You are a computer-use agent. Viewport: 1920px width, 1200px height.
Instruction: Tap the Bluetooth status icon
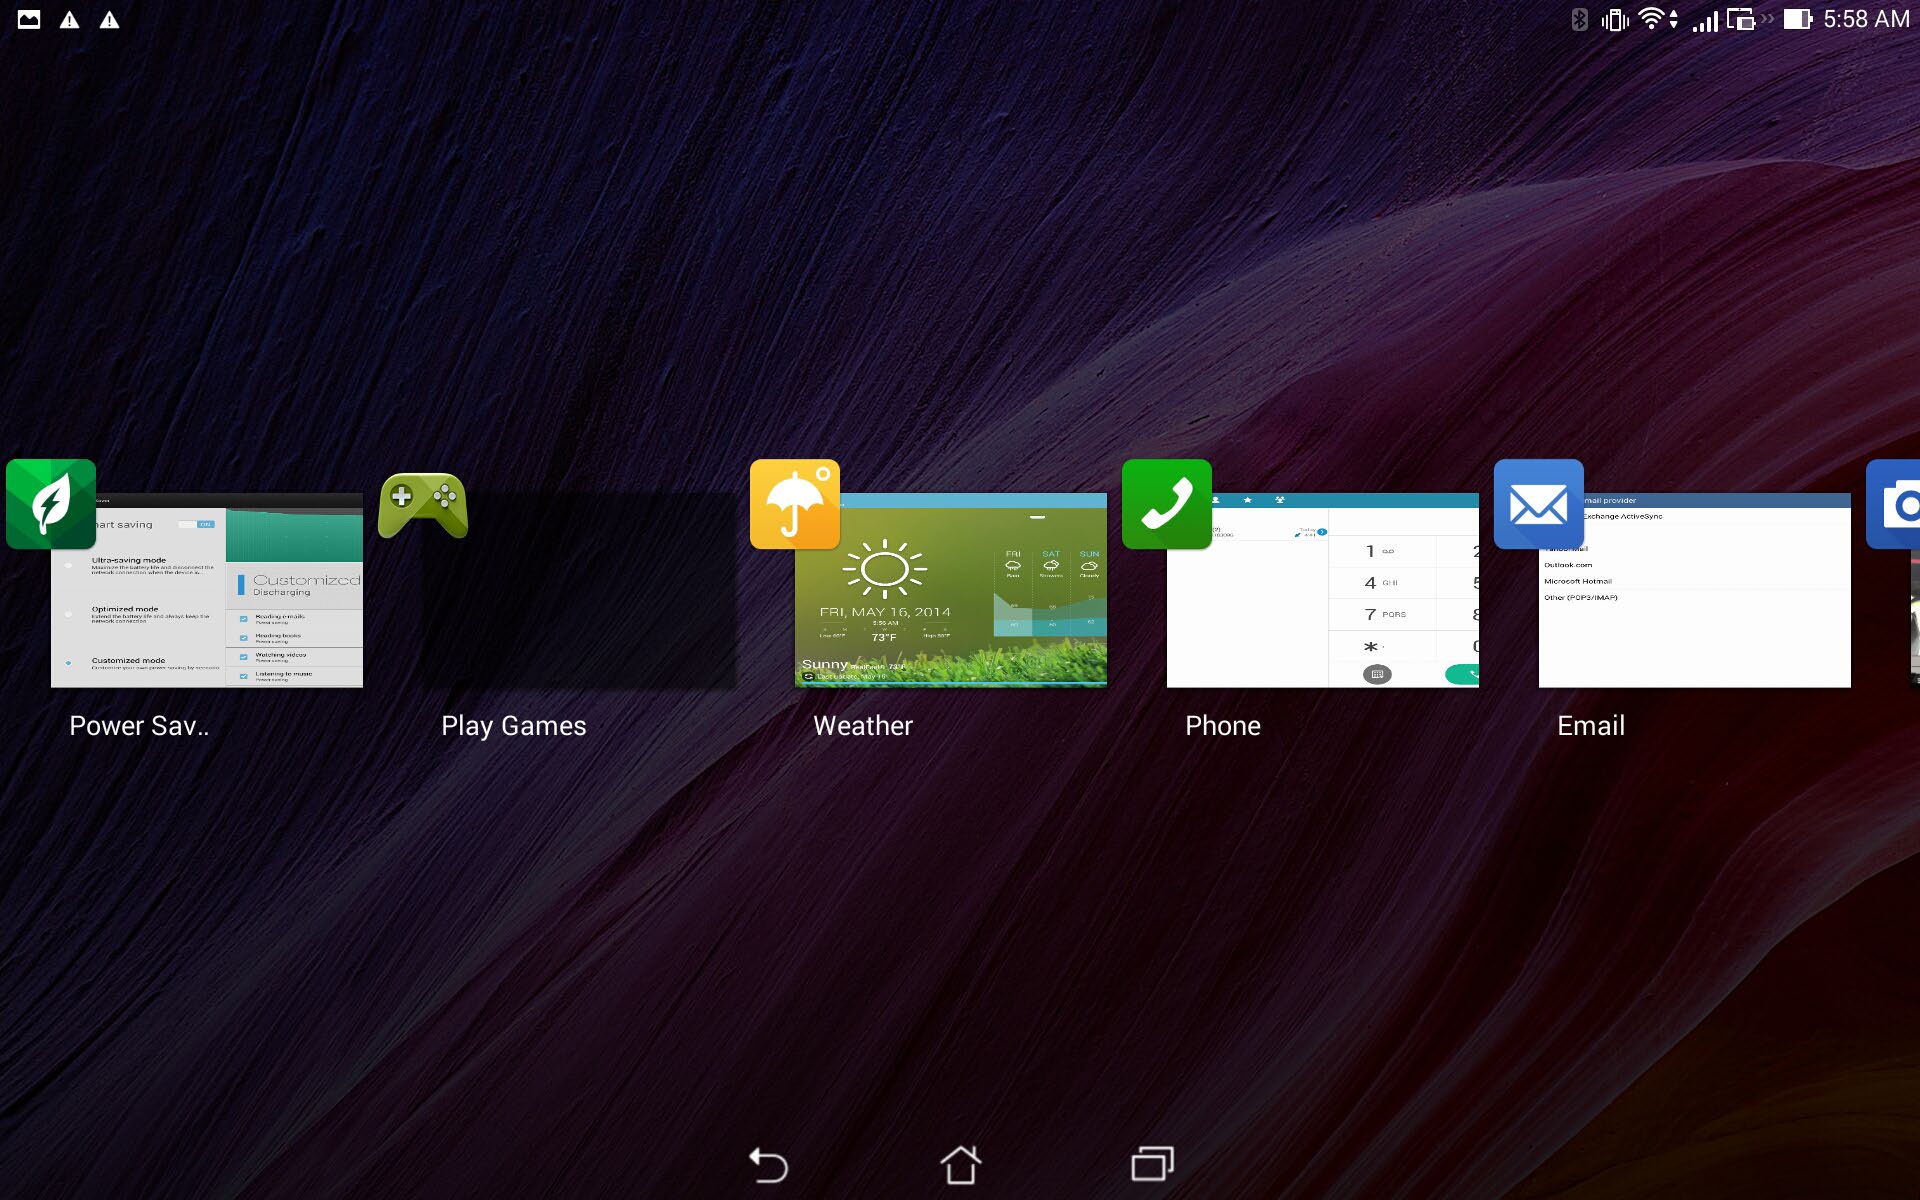pyautogui.click(x=1579, y=20)
